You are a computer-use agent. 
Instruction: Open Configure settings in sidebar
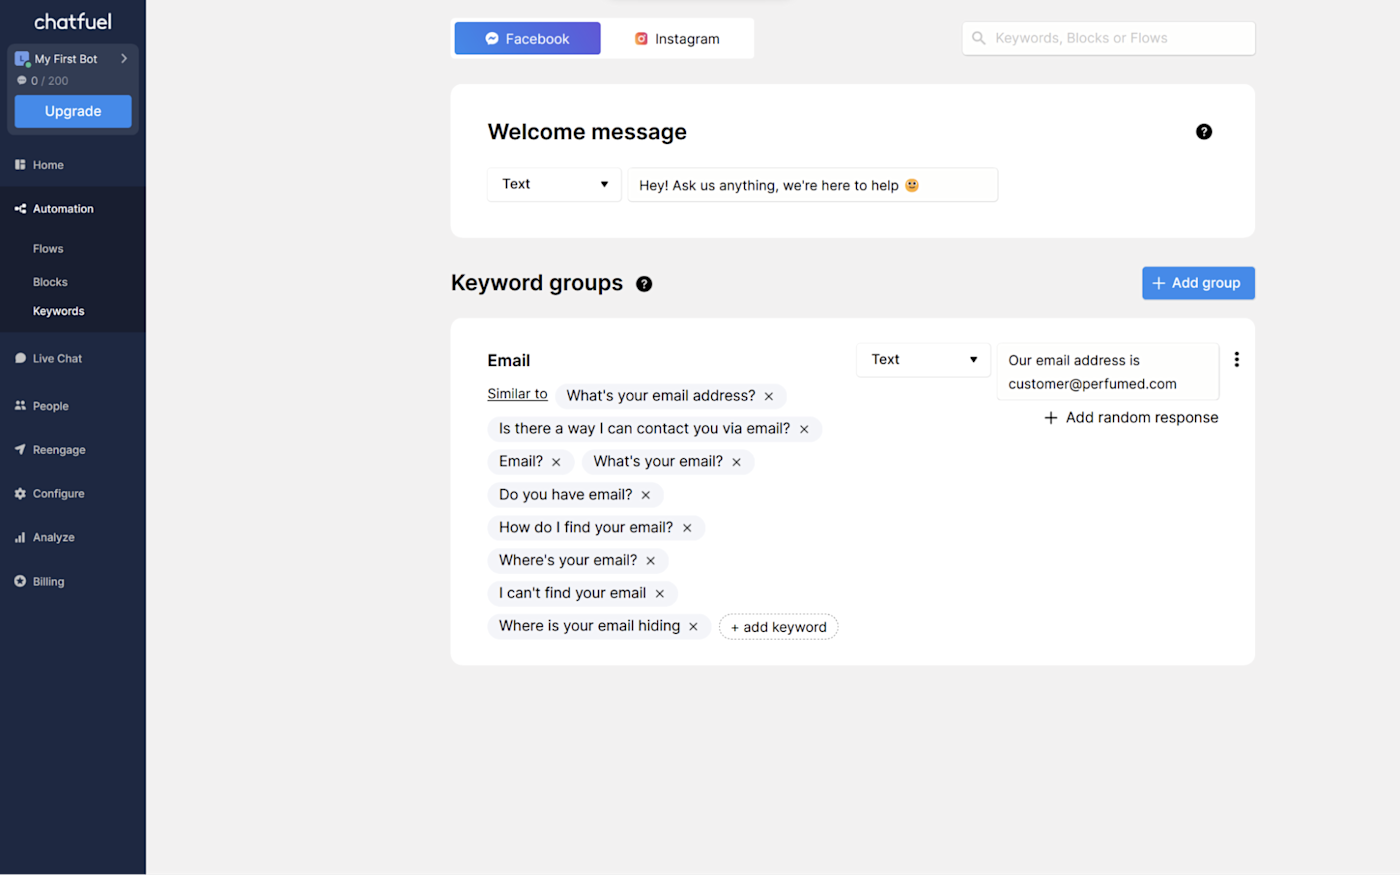58,494
